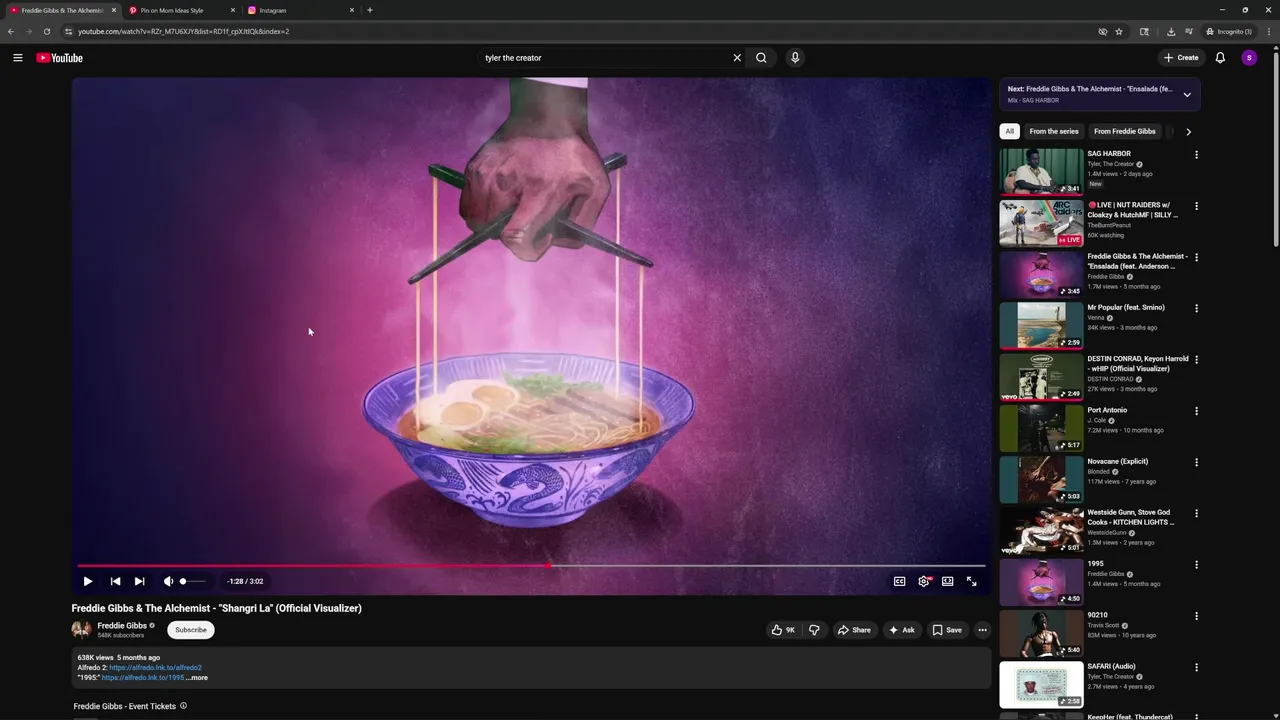Open options for 90210 video
The height and width of the screenshot is (720, 1280).
(1196, 616)
